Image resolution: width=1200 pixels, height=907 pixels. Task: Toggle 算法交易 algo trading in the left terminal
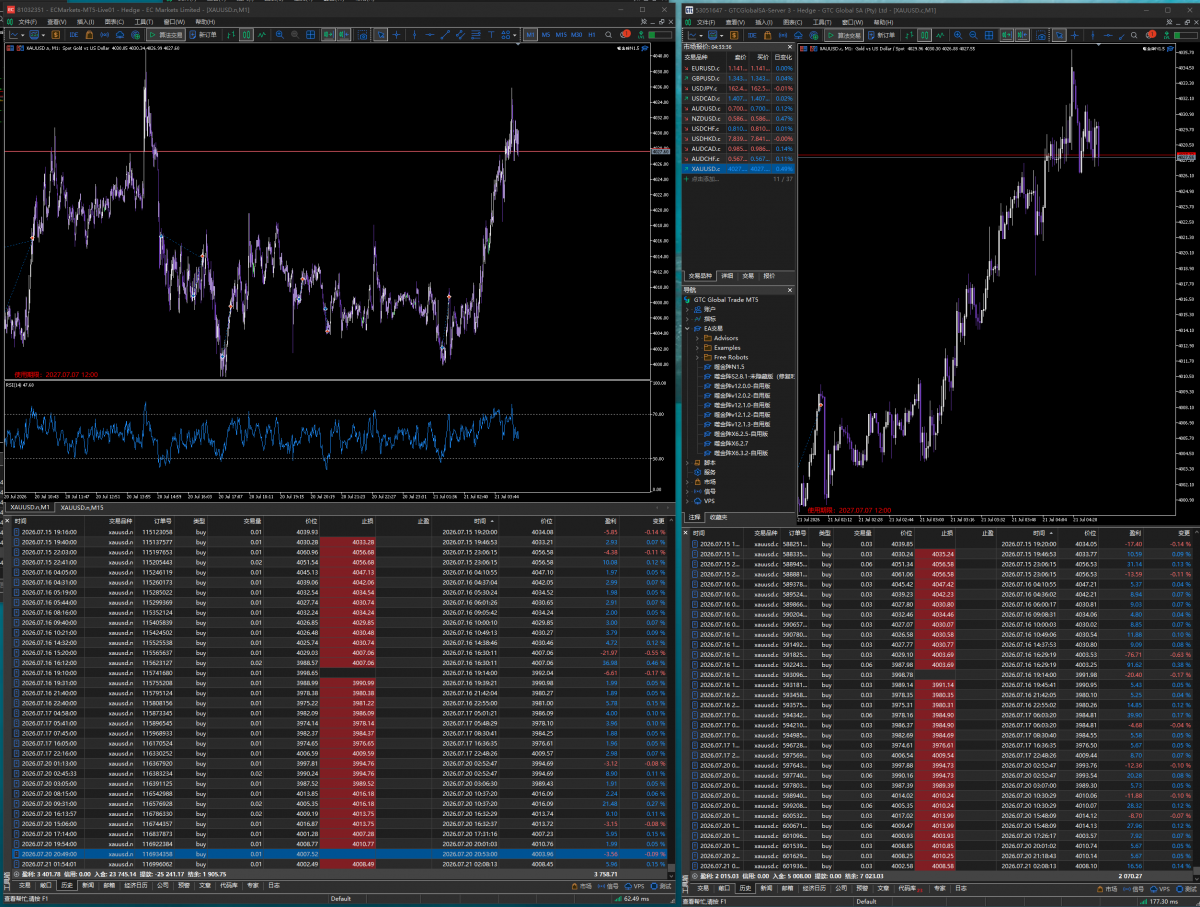click(x=166, y=35)
